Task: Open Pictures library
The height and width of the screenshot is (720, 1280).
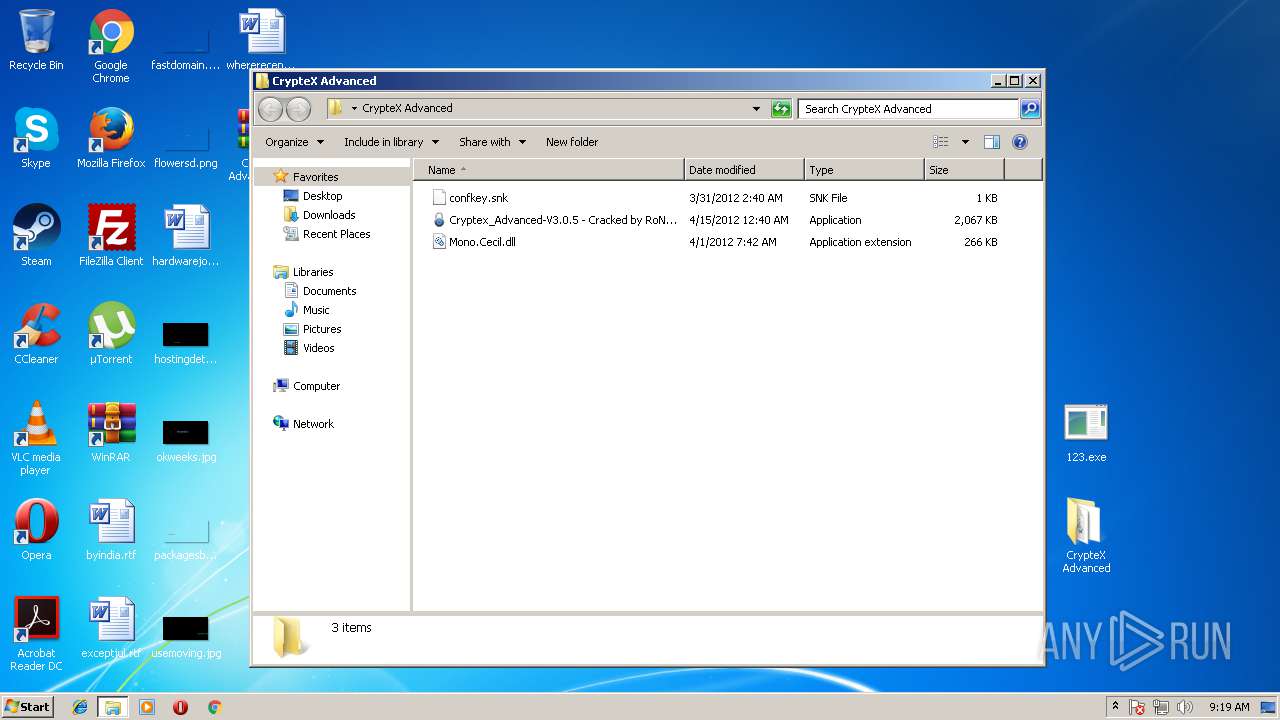Action: click(322, 329)
